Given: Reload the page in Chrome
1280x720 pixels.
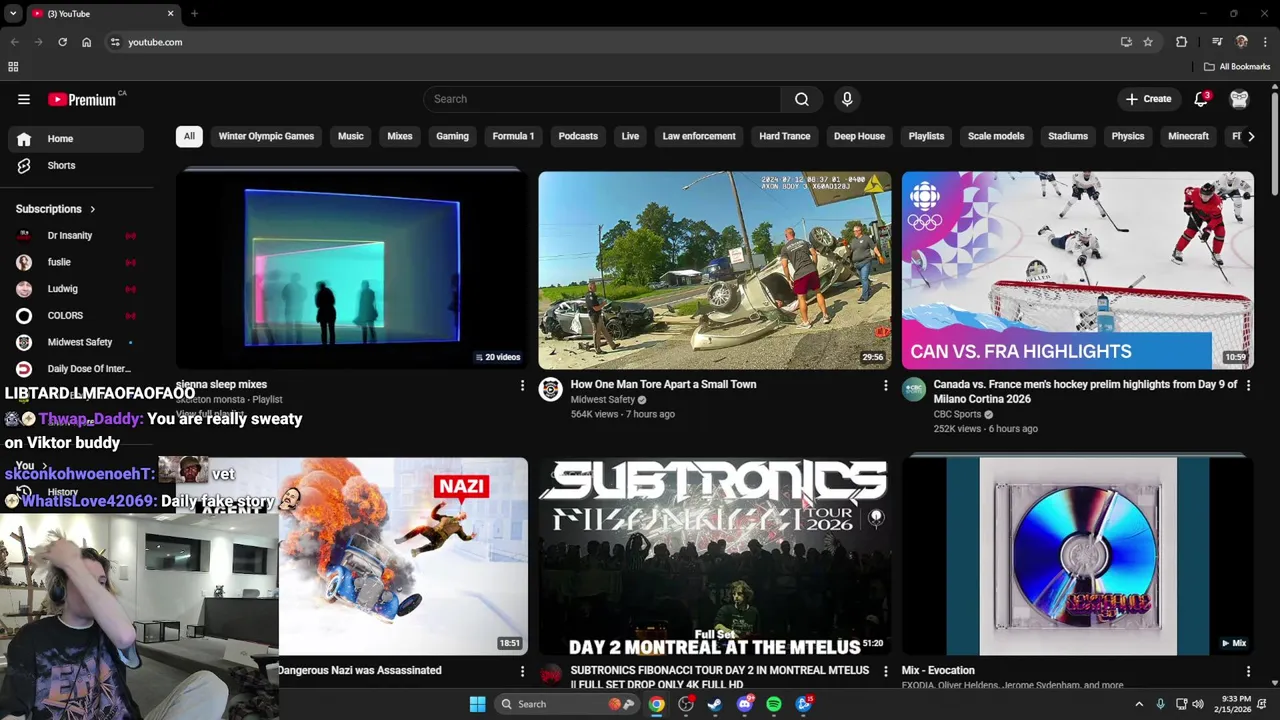Looking at the screenshot, I should click(x=62, y=42).
